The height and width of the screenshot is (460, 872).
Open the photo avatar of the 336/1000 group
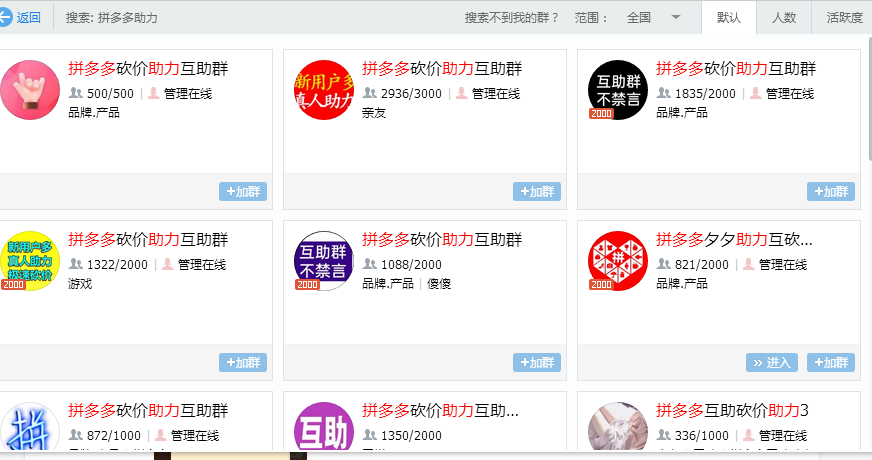(x=618, y=426)
